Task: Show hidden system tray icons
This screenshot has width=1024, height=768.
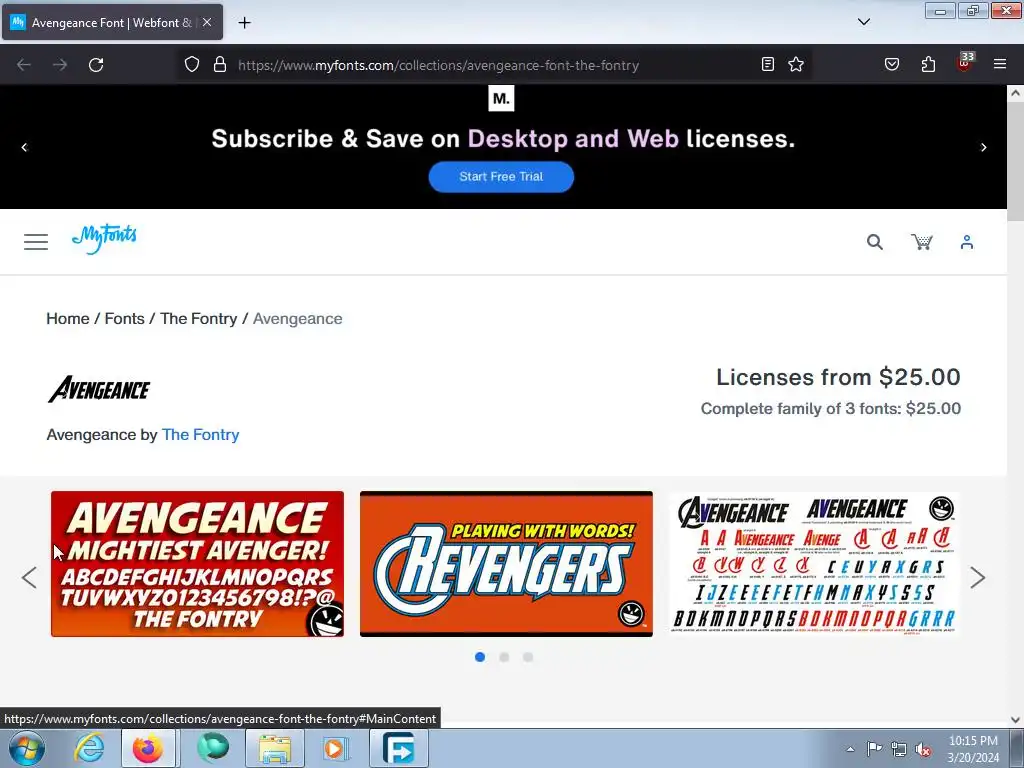Action: click(x=850, y=749)
